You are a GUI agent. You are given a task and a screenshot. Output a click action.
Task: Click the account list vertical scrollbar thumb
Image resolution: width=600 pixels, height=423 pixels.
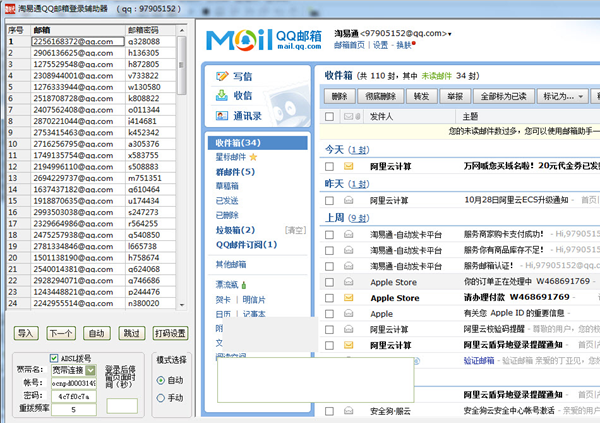182,65
